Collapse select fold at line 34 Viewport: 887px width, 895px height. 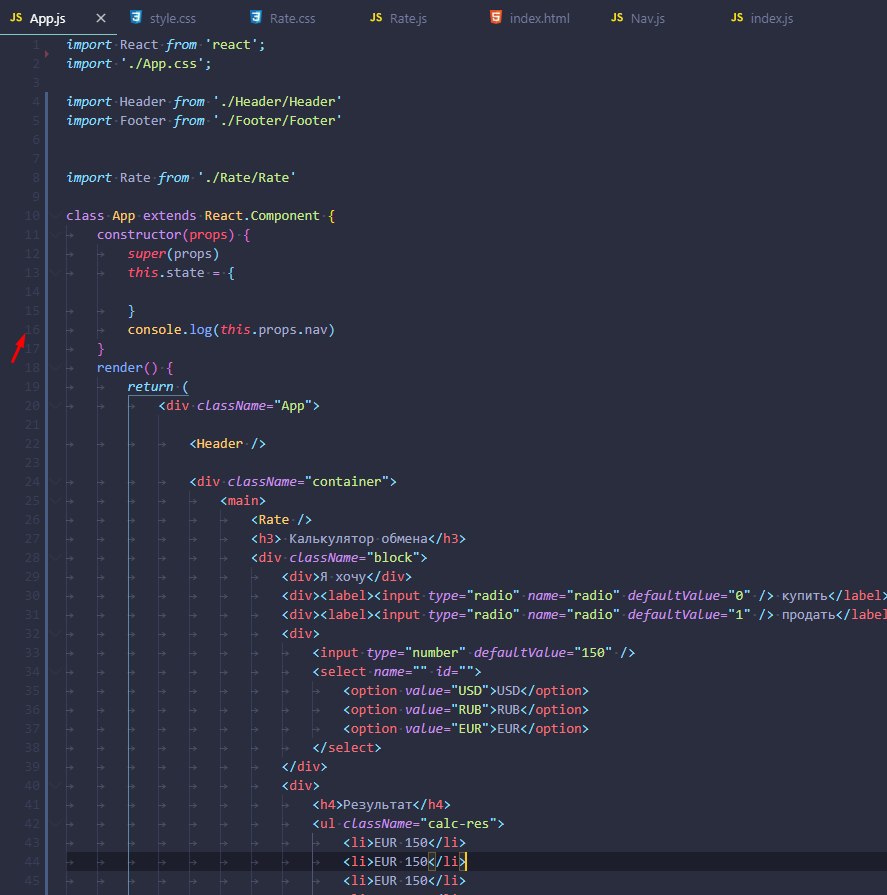coord(55,672)
